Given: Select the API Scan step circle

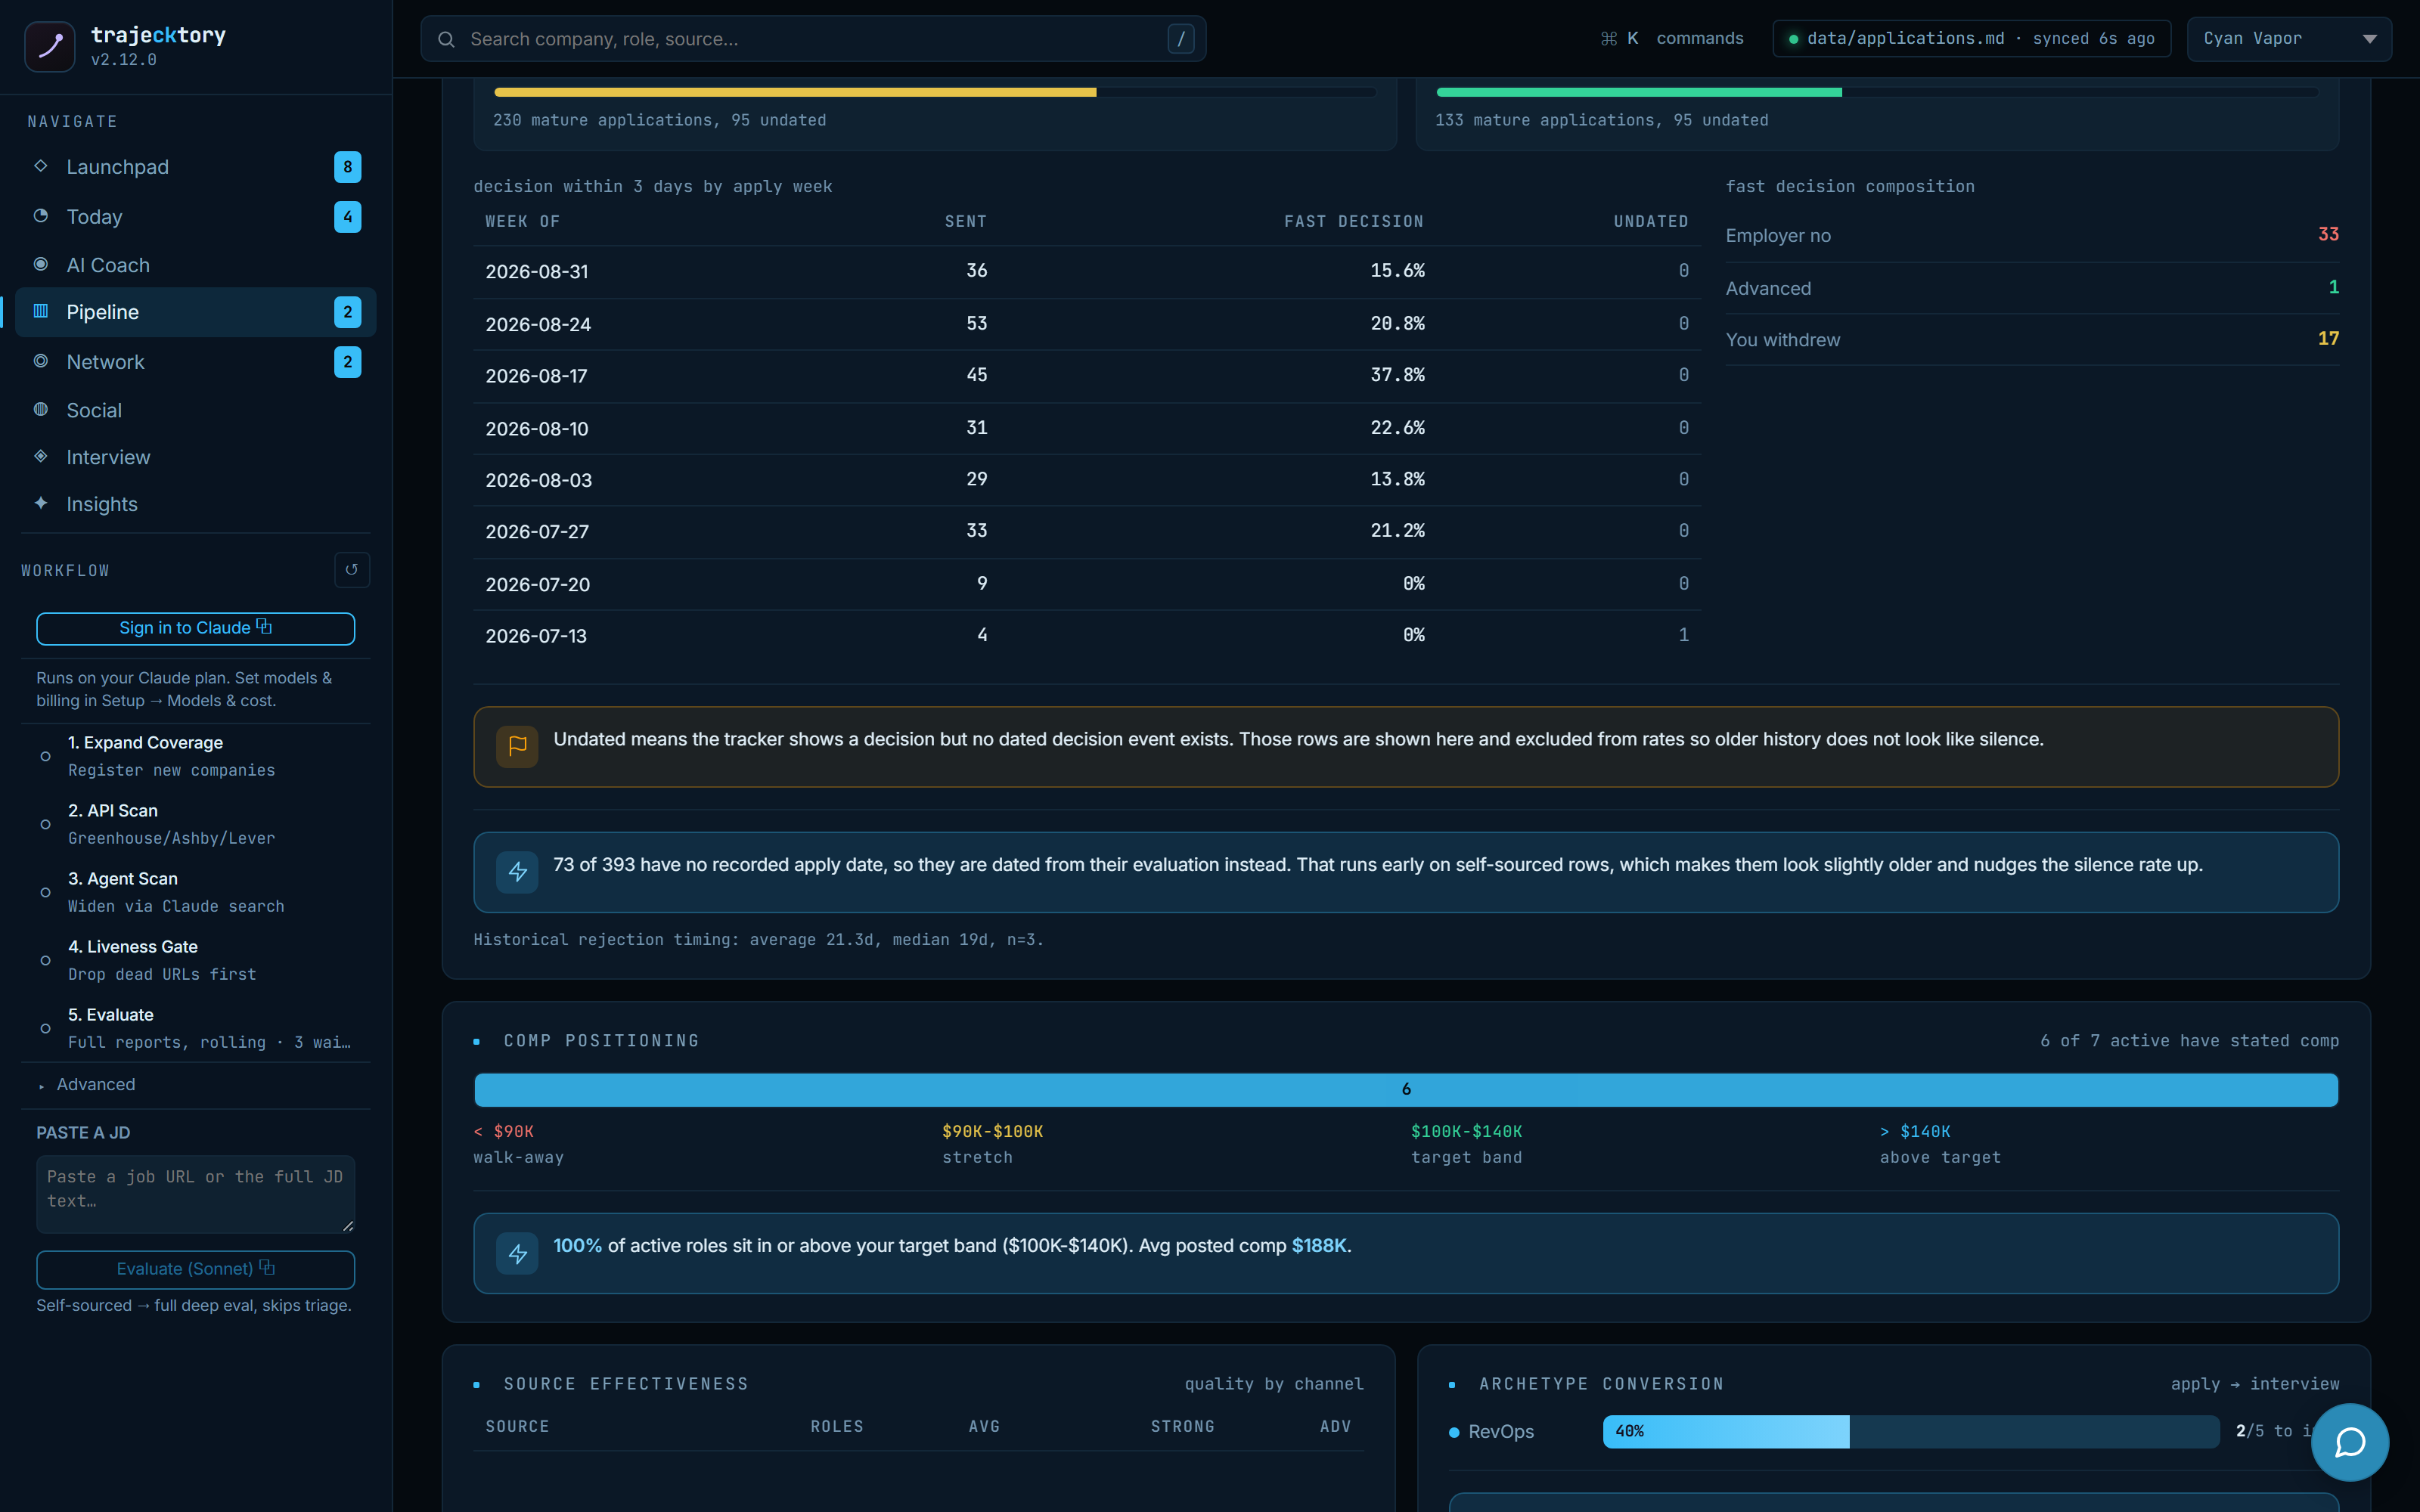Looking at the screenshot, I should point(45,824).
